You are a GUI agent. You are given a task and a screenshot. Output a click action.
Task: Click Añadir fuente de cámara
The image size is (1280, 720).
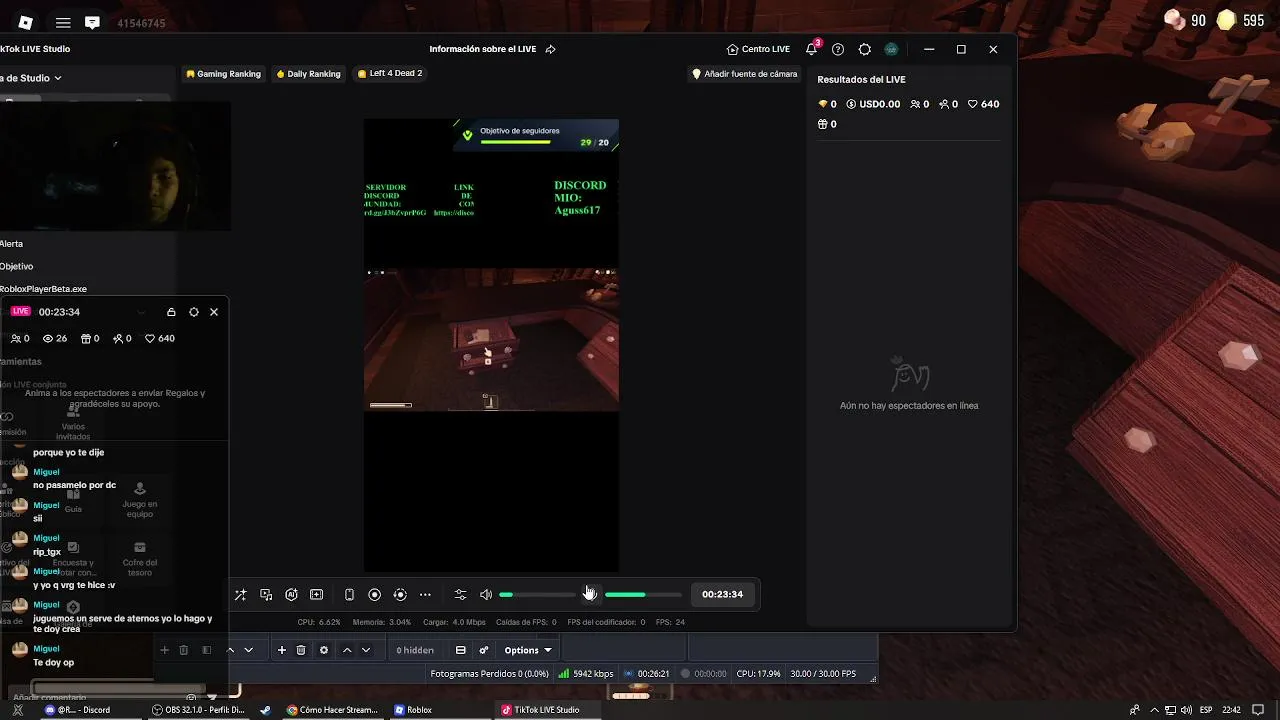(x=745, y=74)
